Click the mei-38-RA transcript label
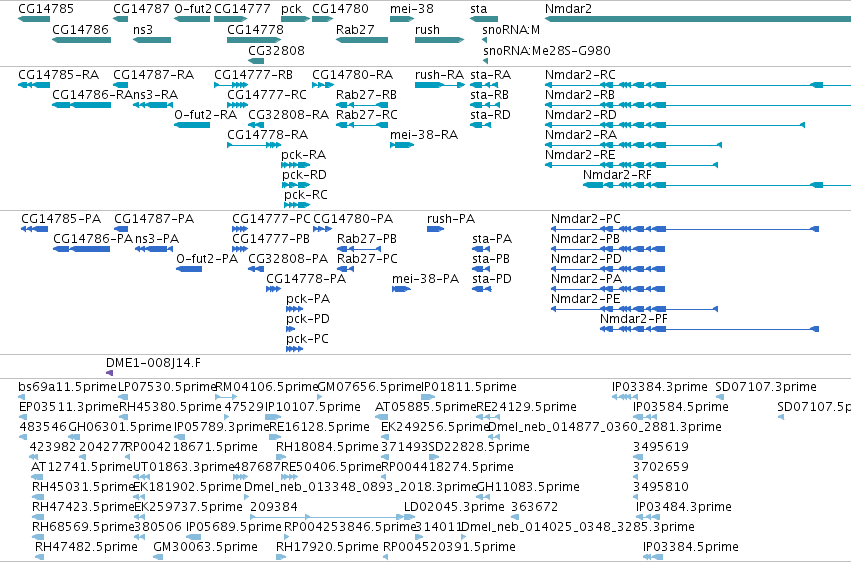Screen dimensions: 851x562 pos(424,135)
